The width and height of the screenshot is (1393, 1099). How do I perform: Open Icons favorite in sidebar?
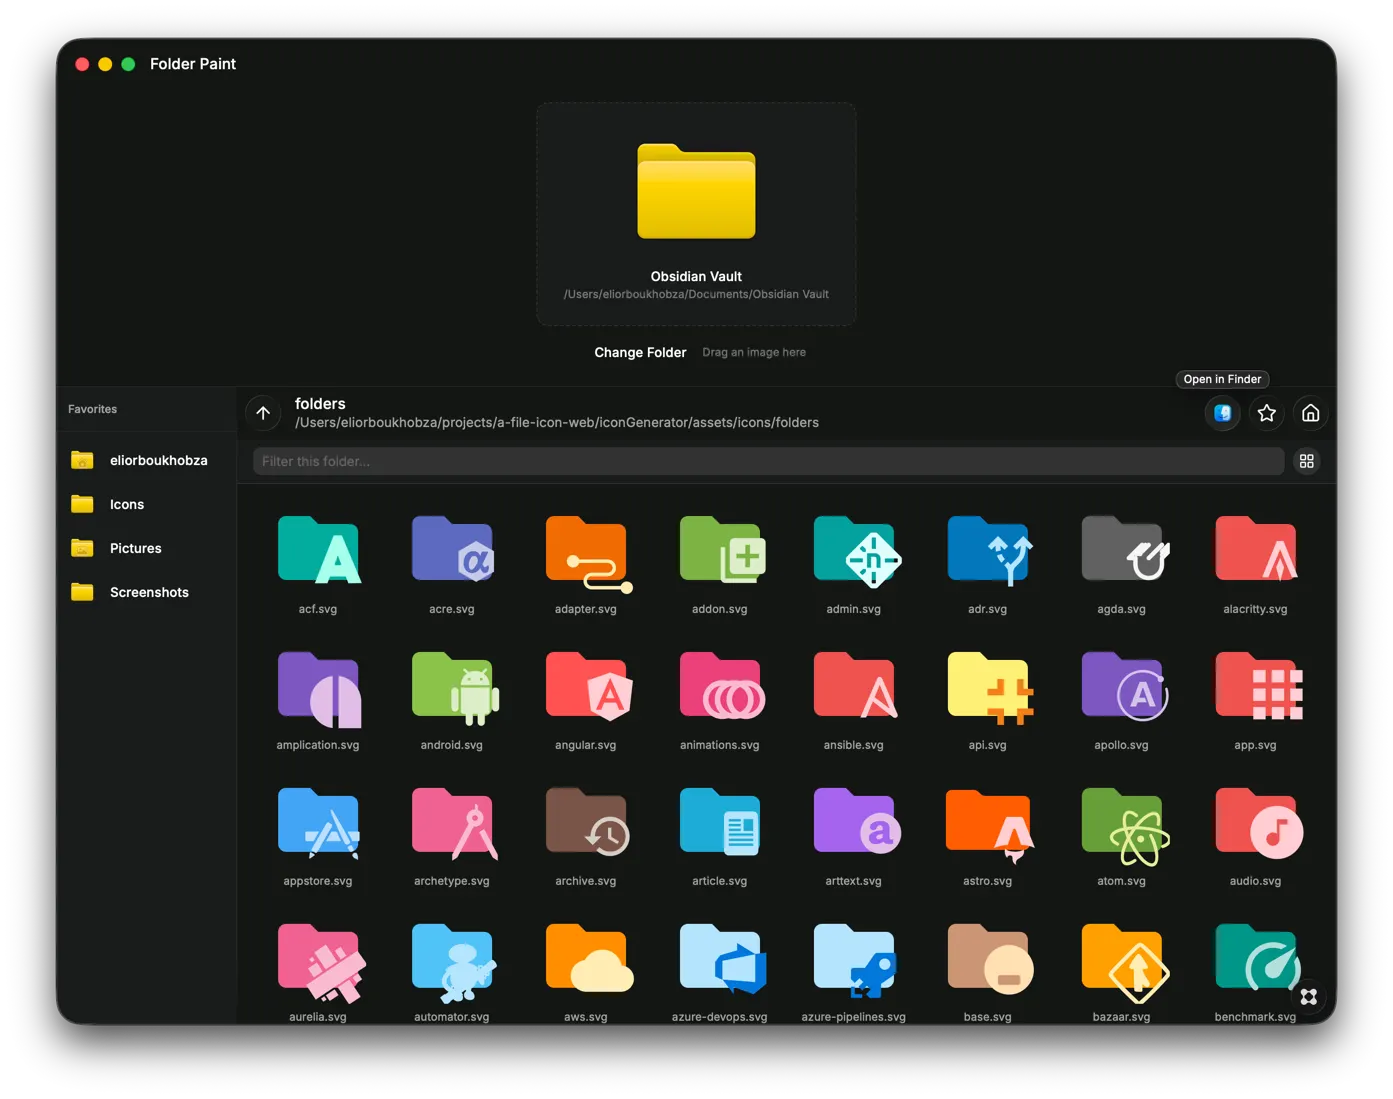pyautogui.click(x=146, y=504)
